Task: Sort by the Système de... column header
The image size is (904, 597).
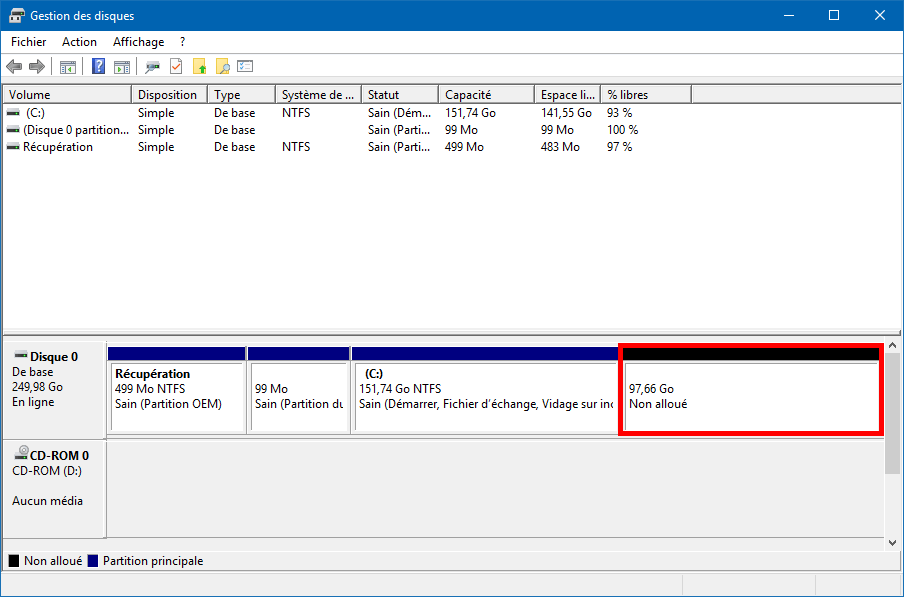Action: tap(319, 95)
